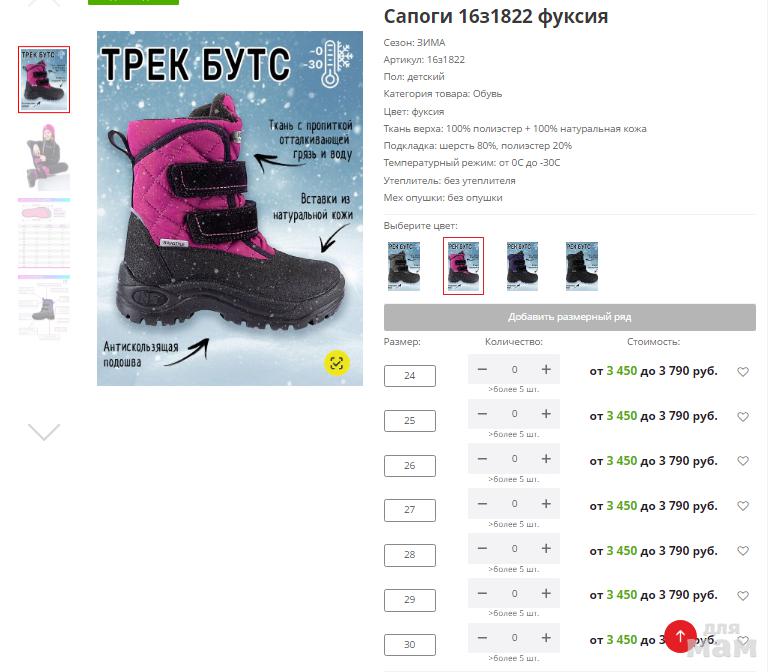Click the red scroll-to-top arrow button
The height and width of the screenshot is (672, 772).
click(680, 636)
